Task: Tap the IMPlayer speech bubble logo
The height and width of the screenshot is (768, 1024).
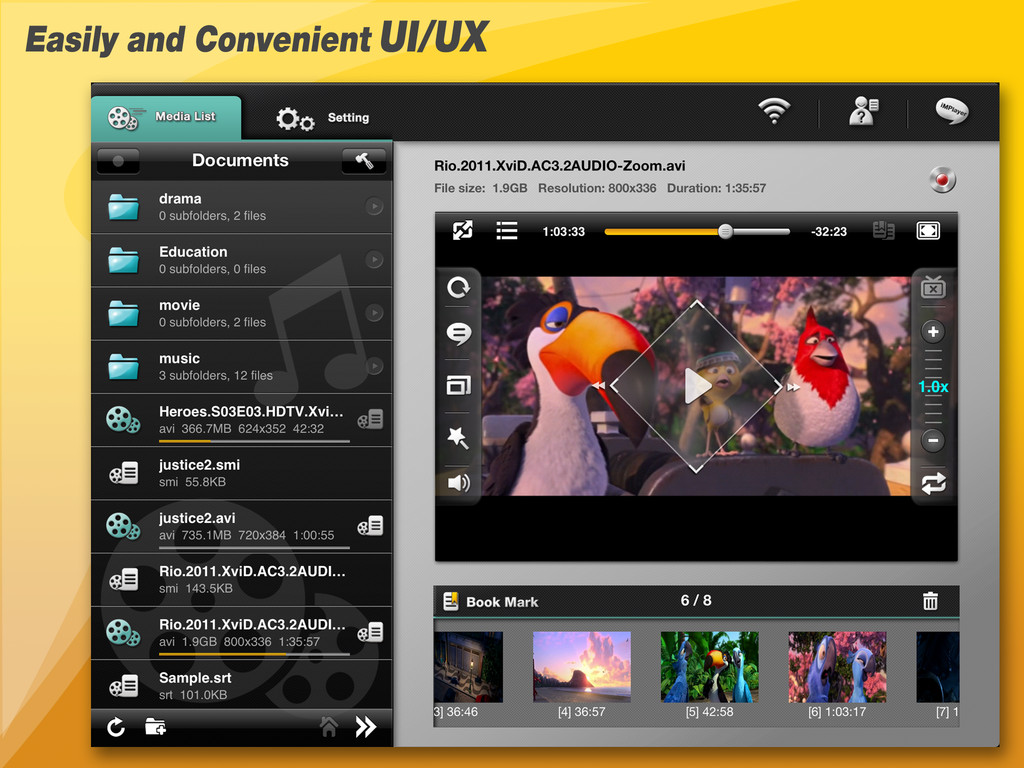Action: coord(952,110)
